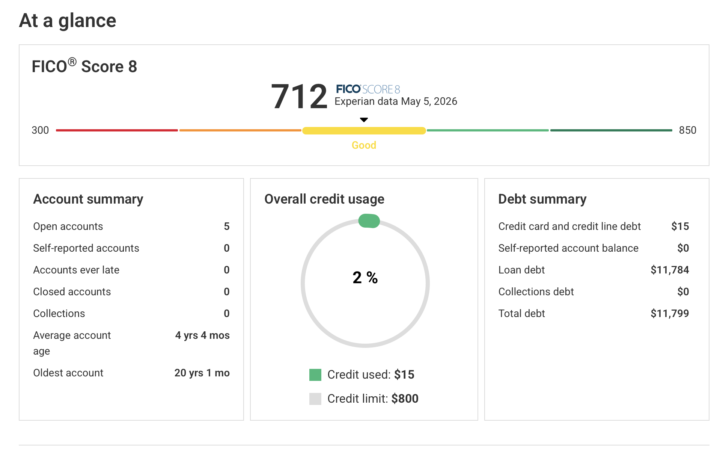Click the $11,799 total debt value
Image resolution: width=720 pixels, height=450 pixels.
pos(669,314)
